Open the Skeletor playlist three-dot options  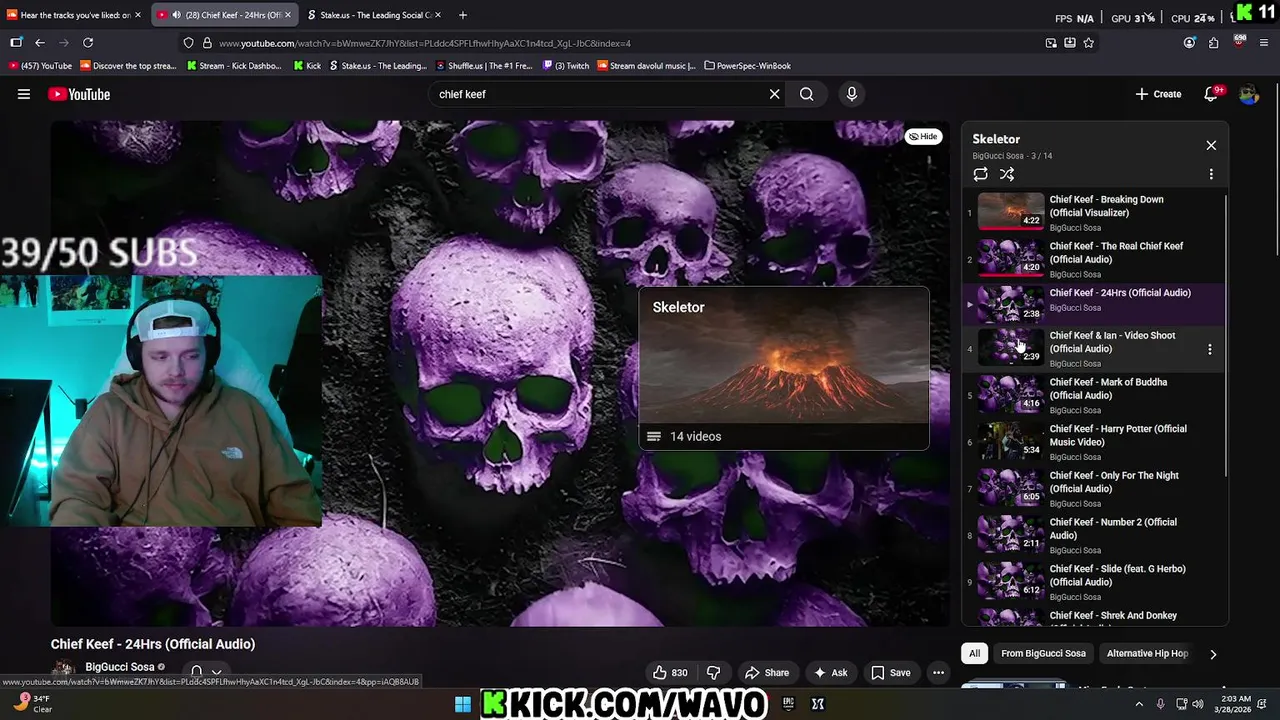tap(1211, 174)
